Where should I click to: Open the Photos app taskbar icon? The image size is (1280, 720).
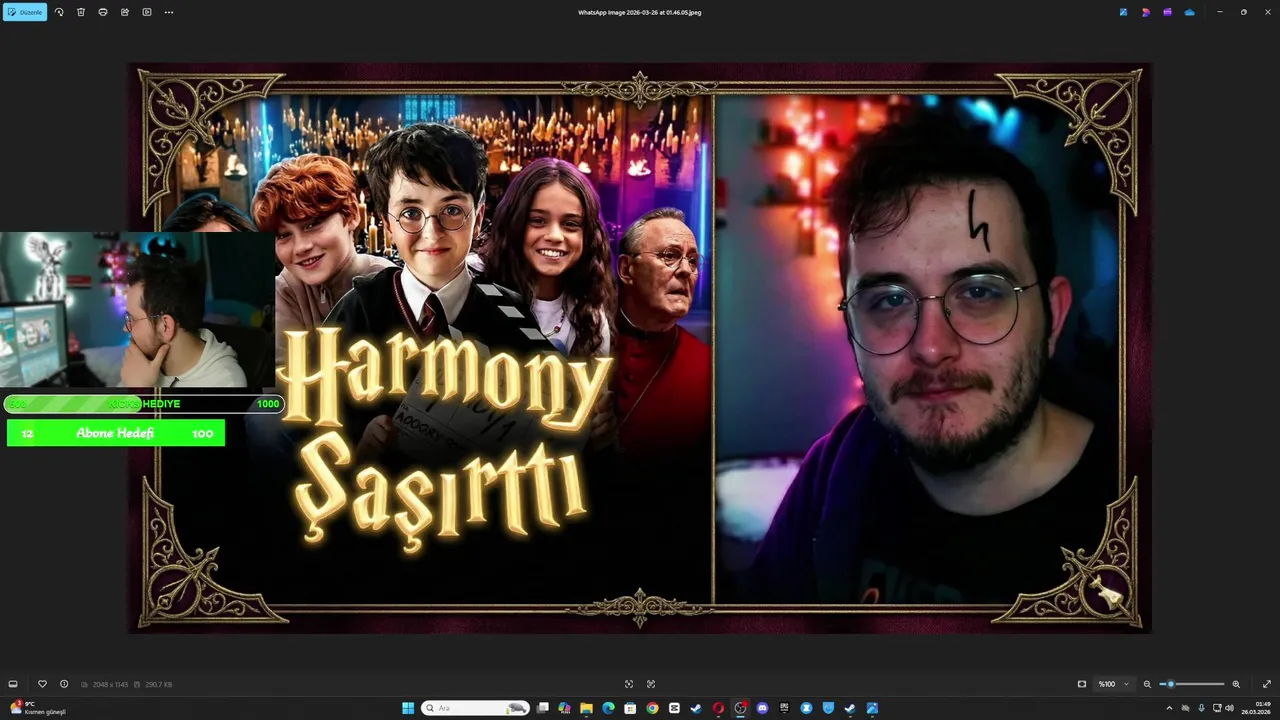click(872, 708)
